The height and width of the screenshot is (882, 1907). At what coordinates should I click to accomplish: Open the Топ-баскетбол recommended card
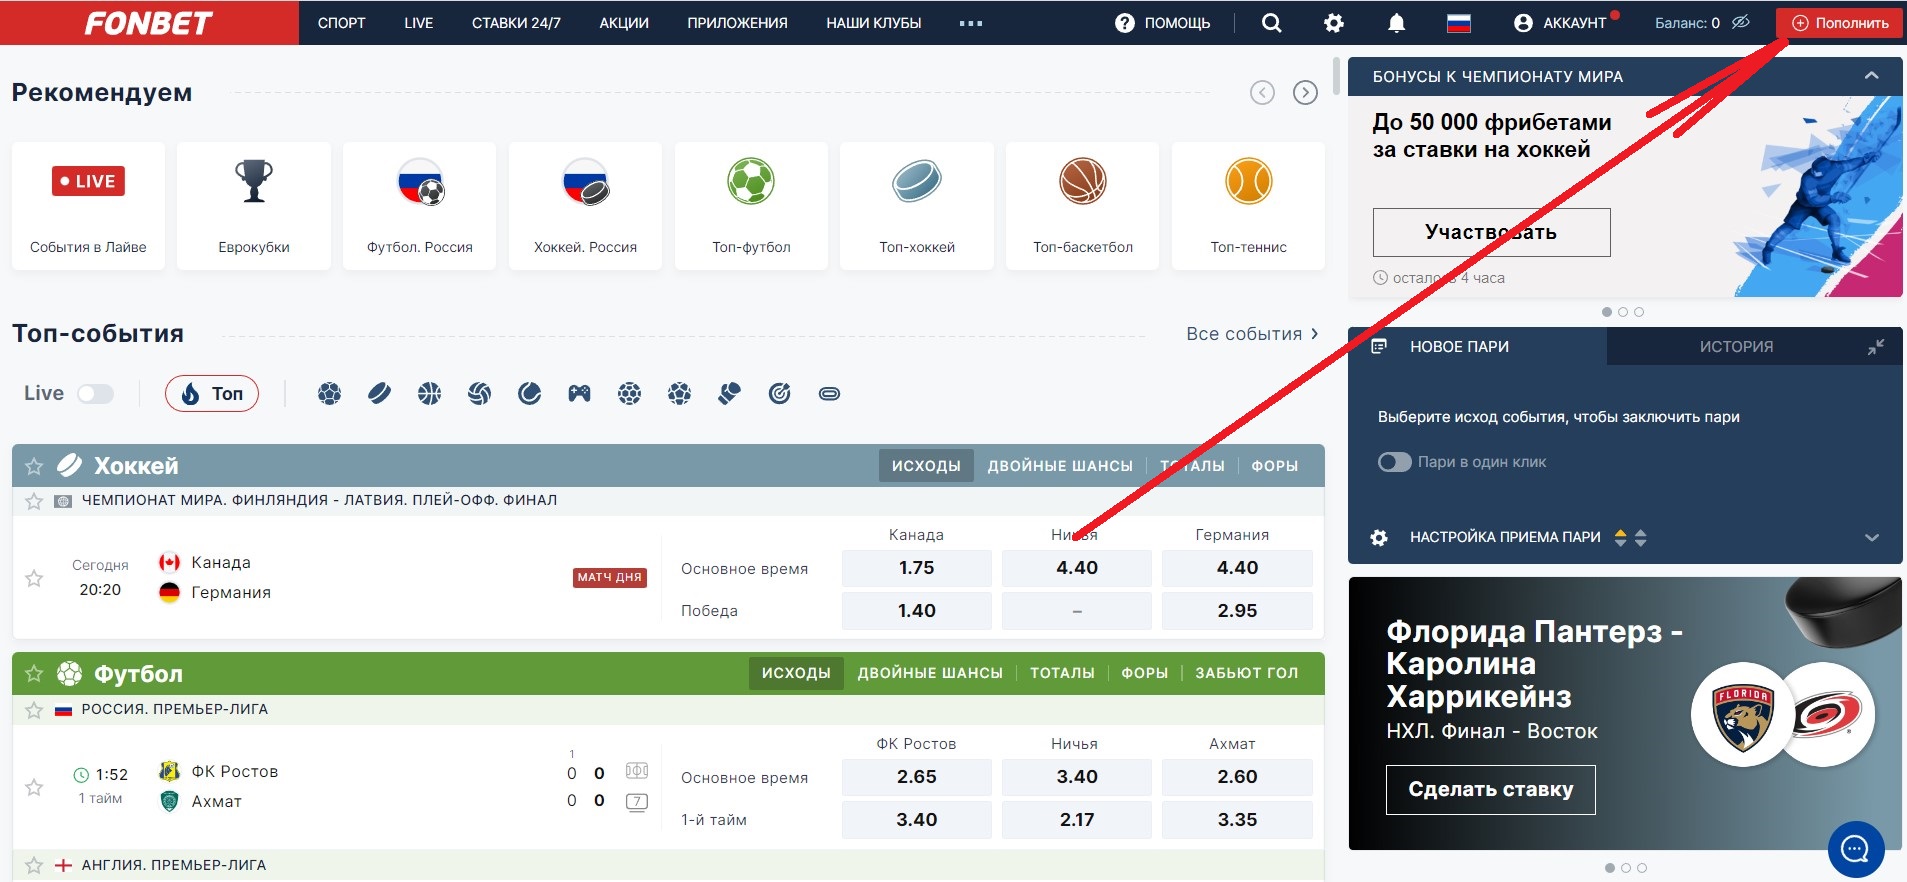(x=1083, y=206)
